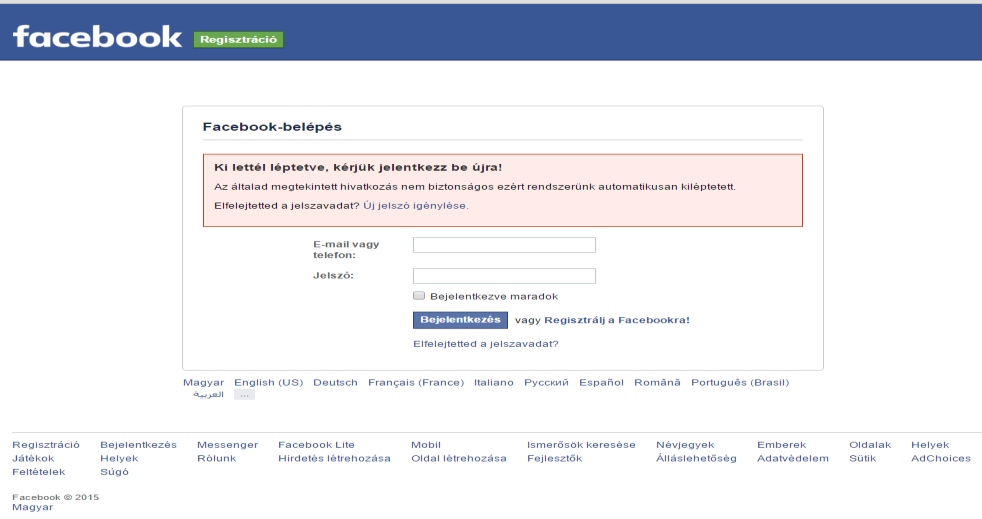Open the Új jelszó igénylése link
982x519 pixels.
click(415, 205)
